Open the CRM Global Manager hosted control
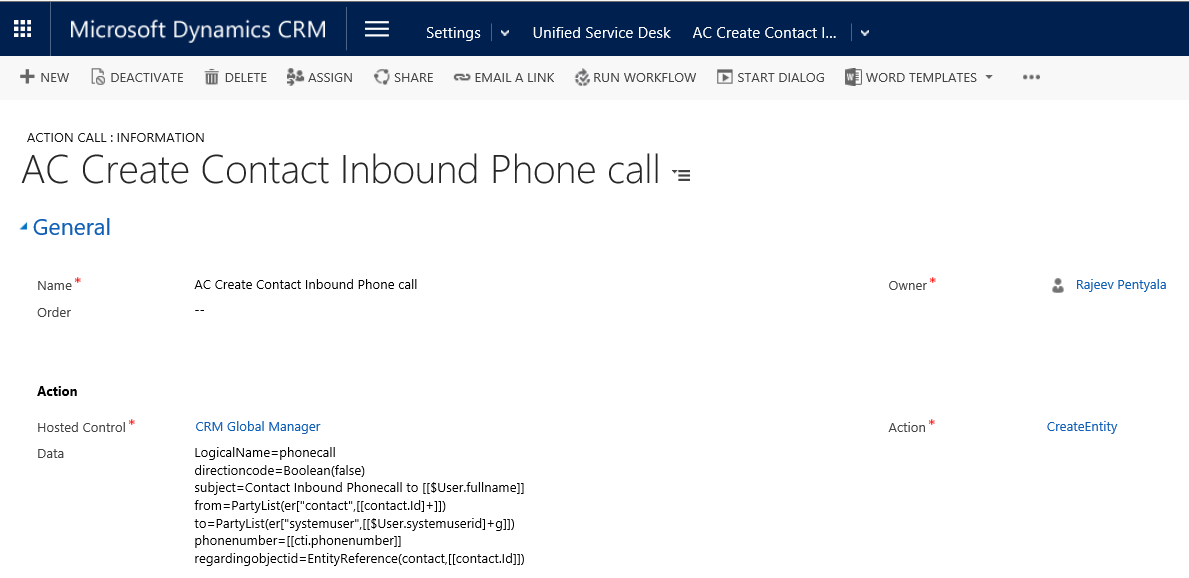The height and width of the screenshot is (578, 1189). (257, 427)
